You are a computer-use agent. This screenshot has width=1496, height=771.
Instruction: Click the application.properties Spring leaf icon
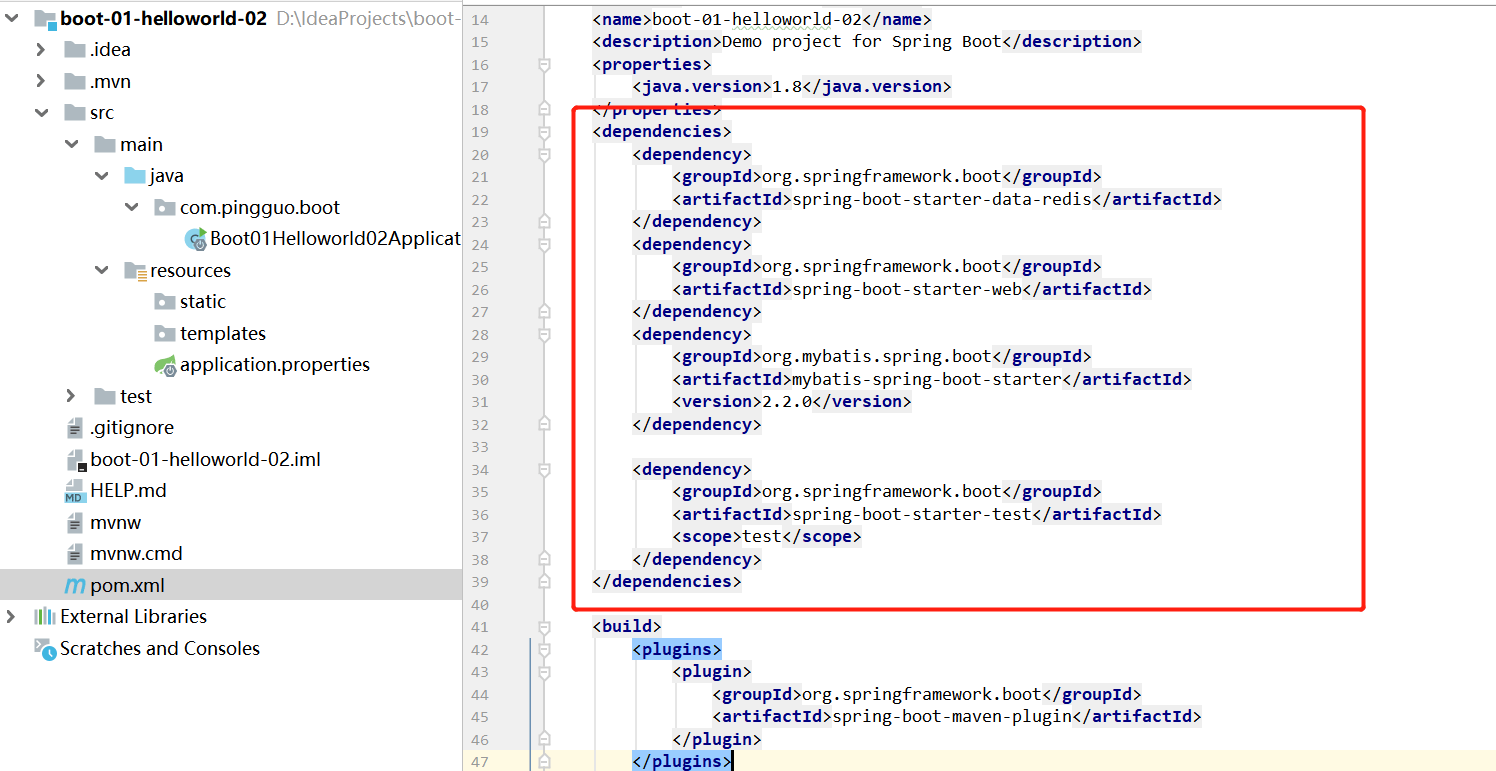[166, 365]
